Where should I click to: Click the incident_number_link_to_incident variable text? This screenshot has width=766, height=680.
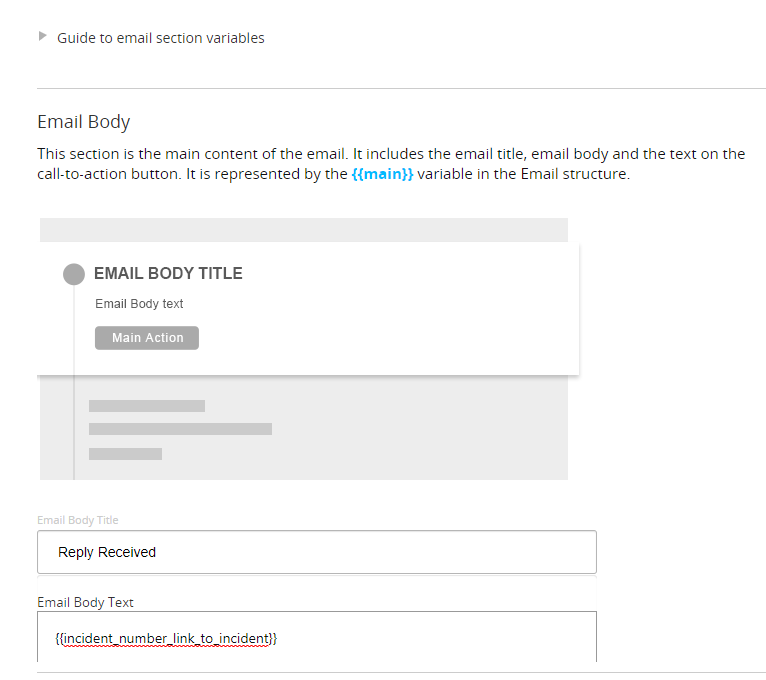click(166, 639)
